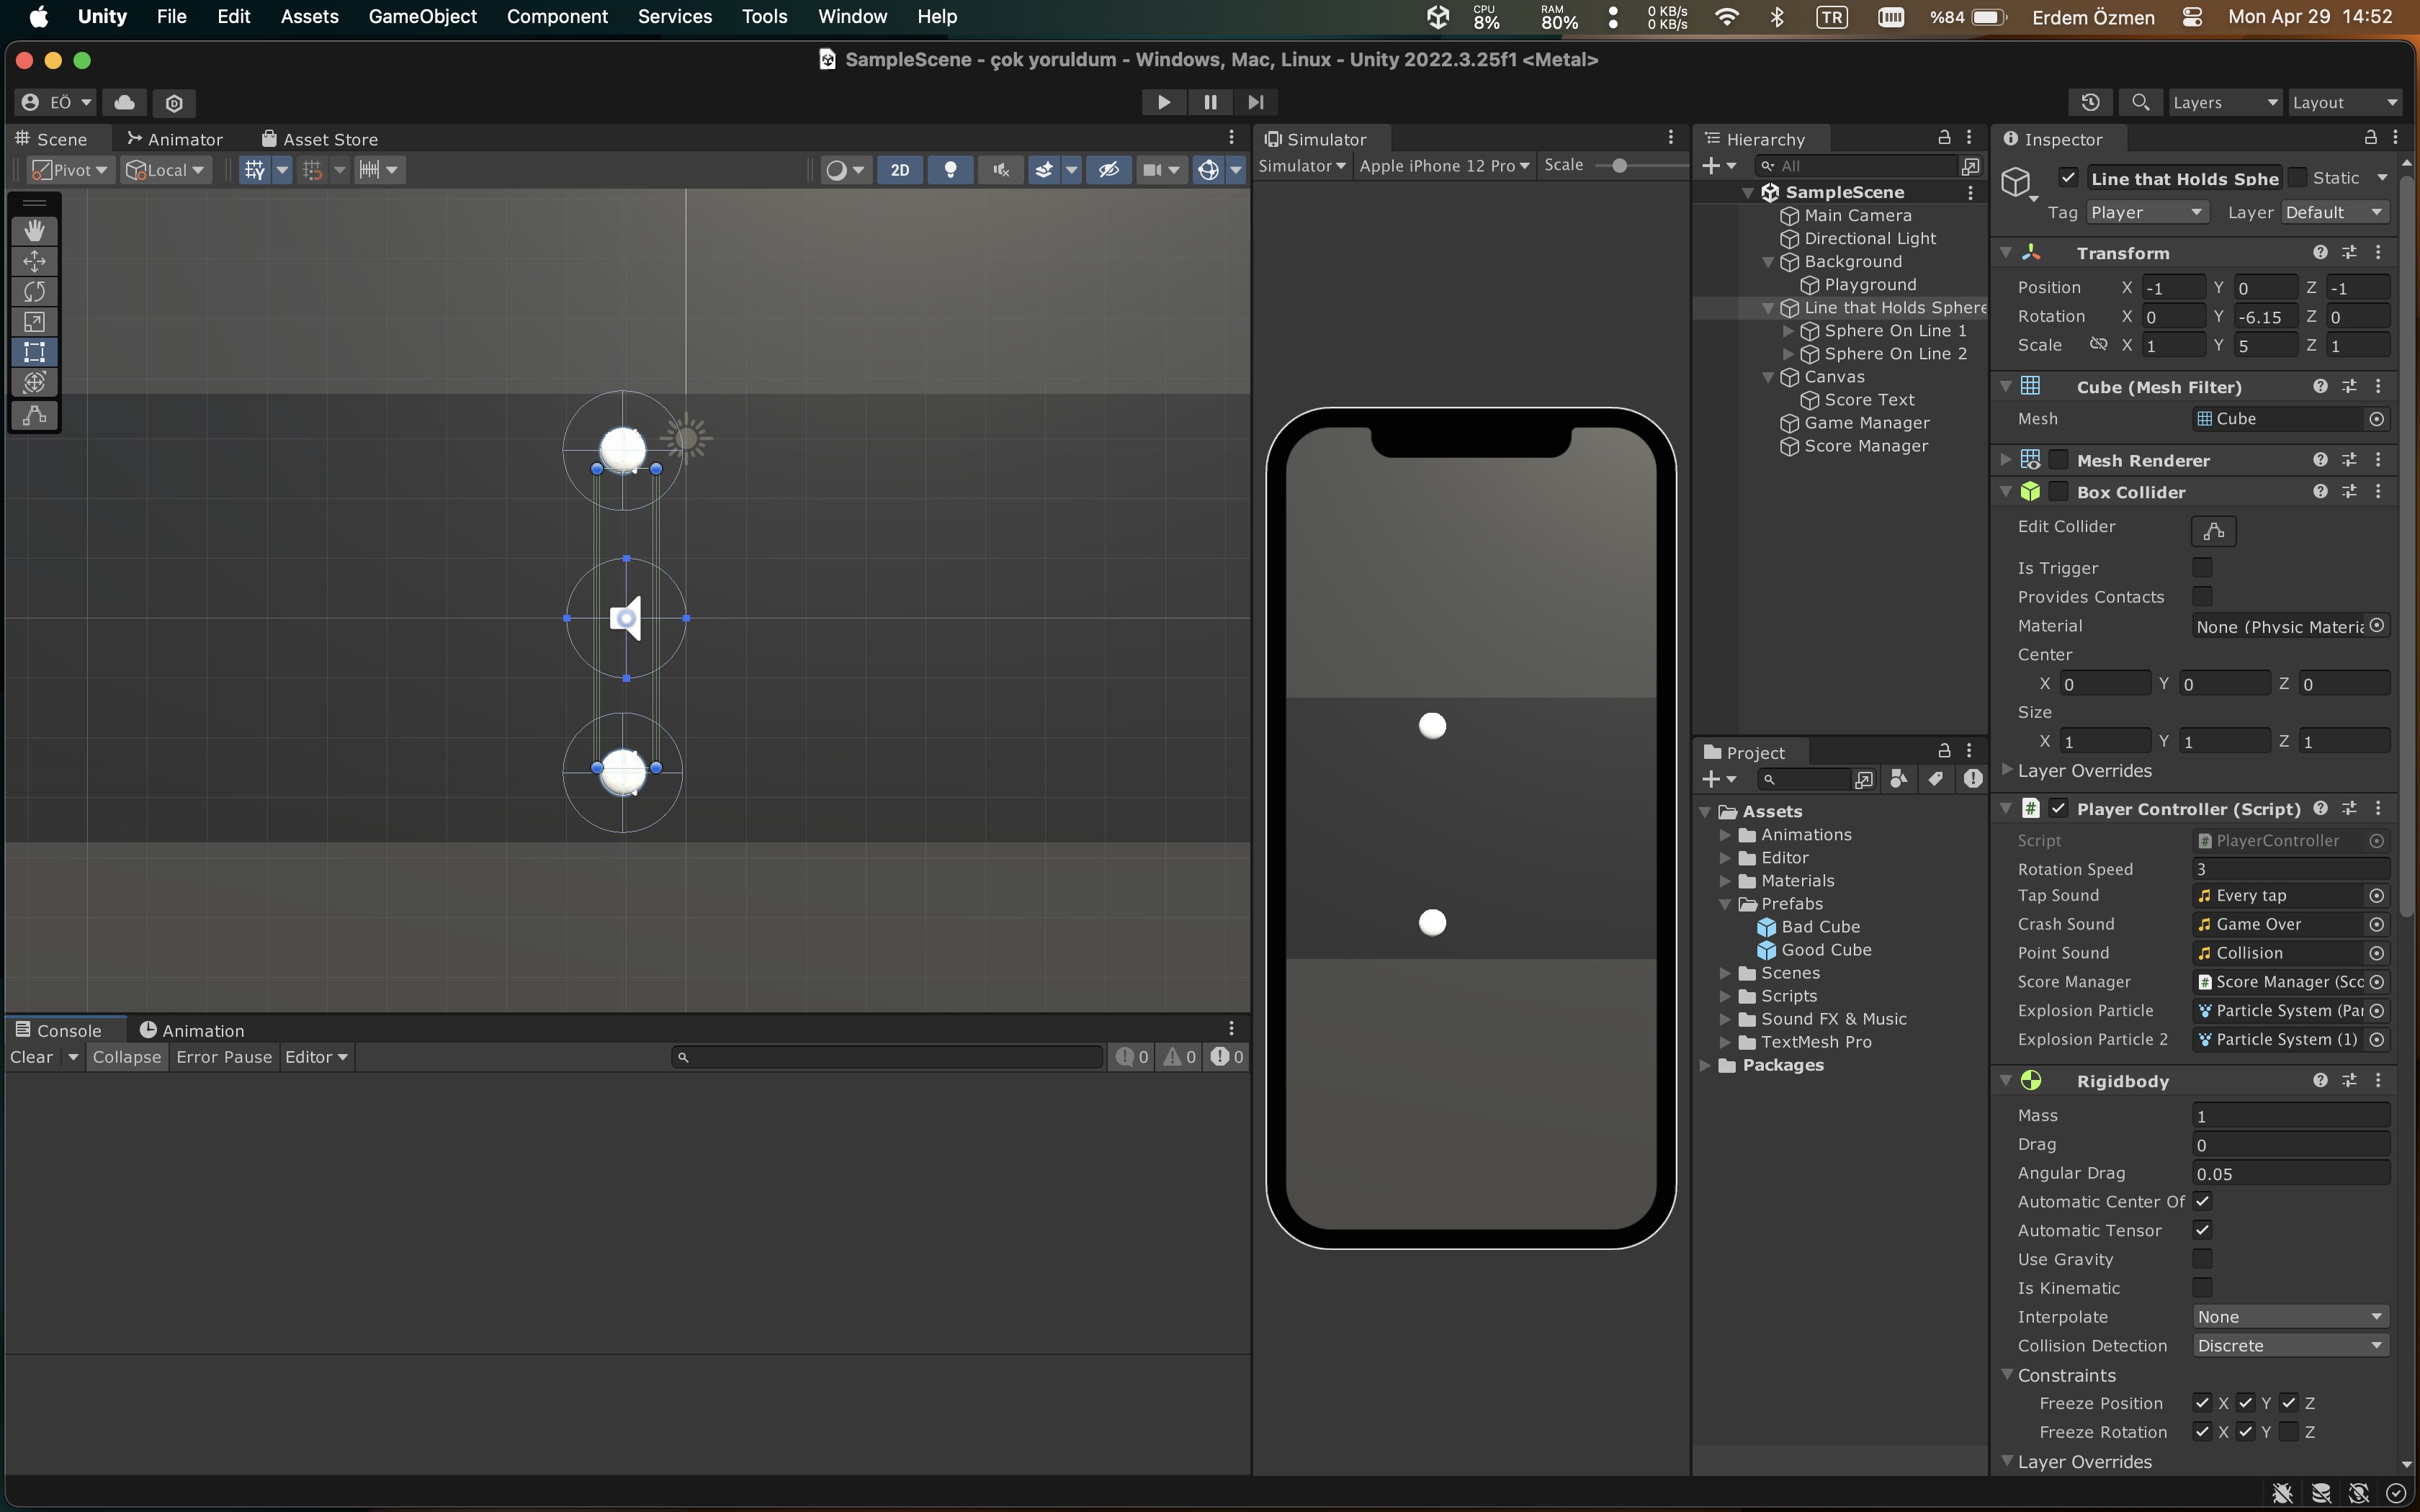Switch to the Animator tab
This screenshot has height=1512, width=2420.
[x=175, y=139]
